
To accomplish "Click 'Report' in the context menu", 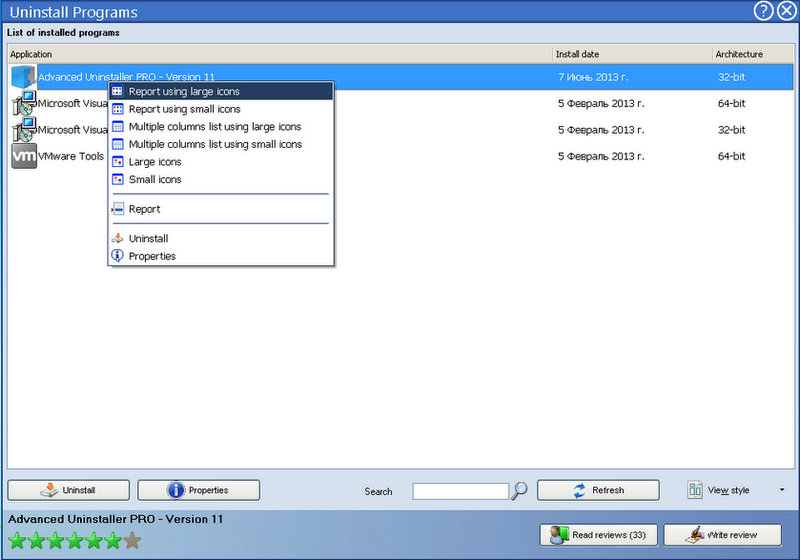I will (x=221, y=209).
